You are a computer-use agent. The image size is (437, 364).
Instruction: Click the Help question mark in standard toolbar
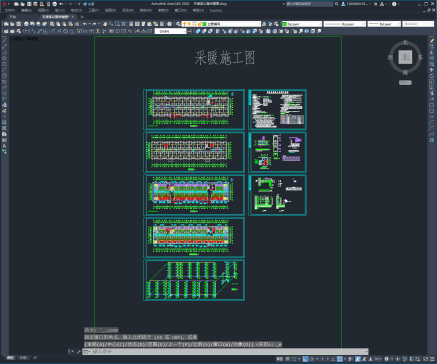point(170,24)
